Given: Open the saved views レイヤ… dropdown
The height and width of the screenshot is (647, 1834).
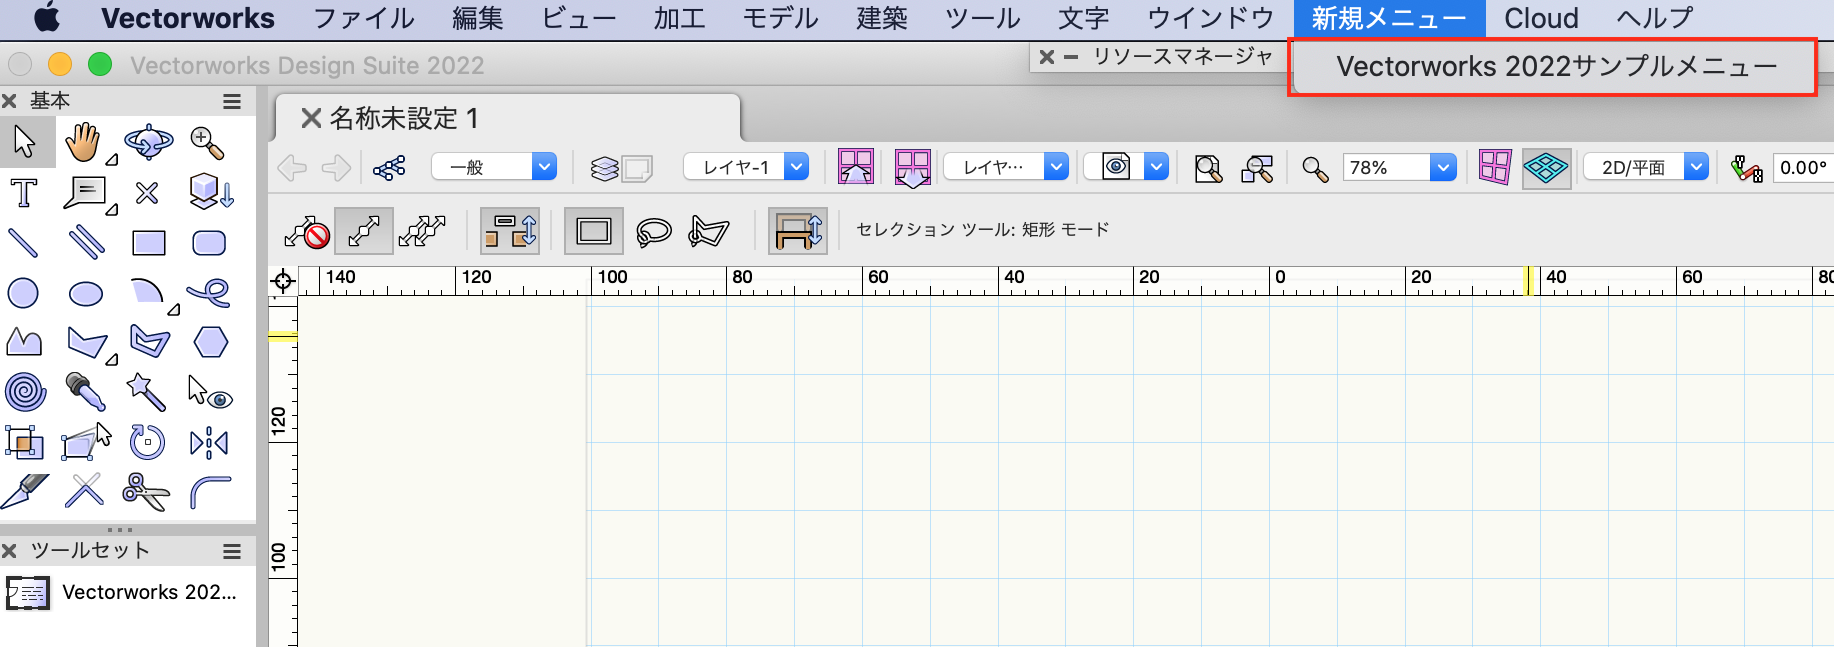Looking at the screenshot, I should pyautogui.click(x=1006, y=167).
